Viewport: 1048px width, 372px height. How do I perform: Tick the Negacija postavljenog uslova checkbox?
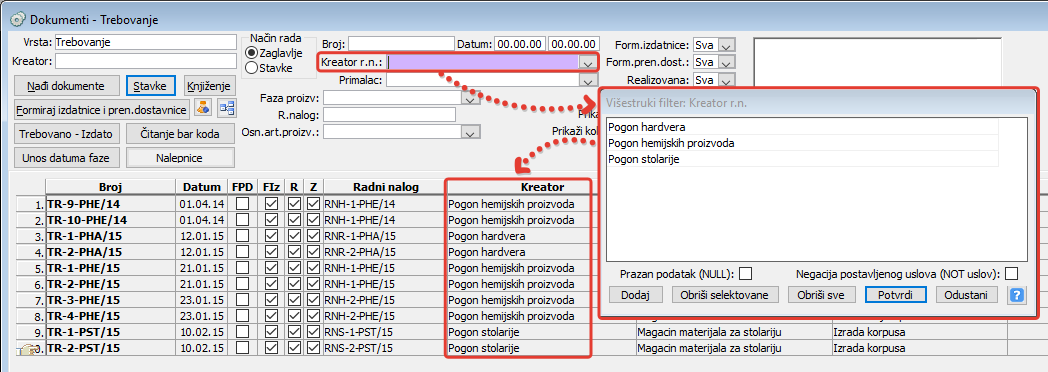1012,273
